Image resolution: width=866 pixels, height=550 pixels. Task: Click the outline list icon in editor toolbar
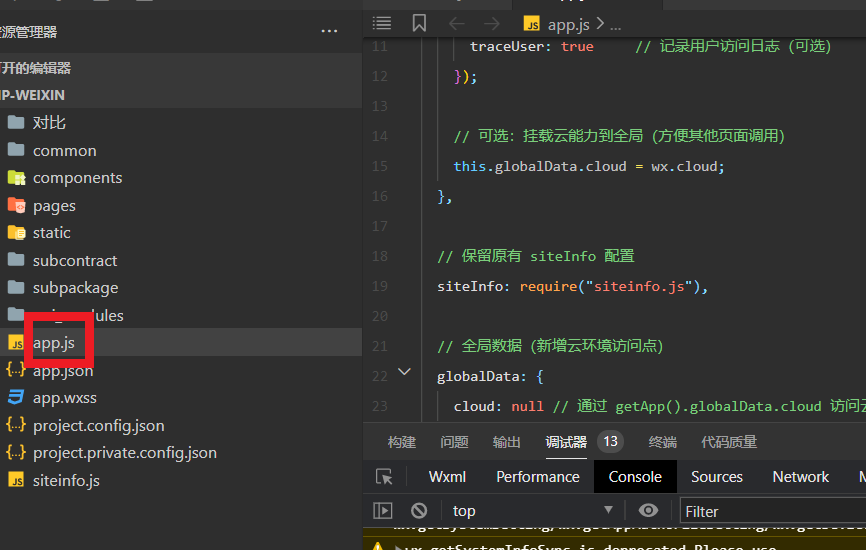point(382,23)
